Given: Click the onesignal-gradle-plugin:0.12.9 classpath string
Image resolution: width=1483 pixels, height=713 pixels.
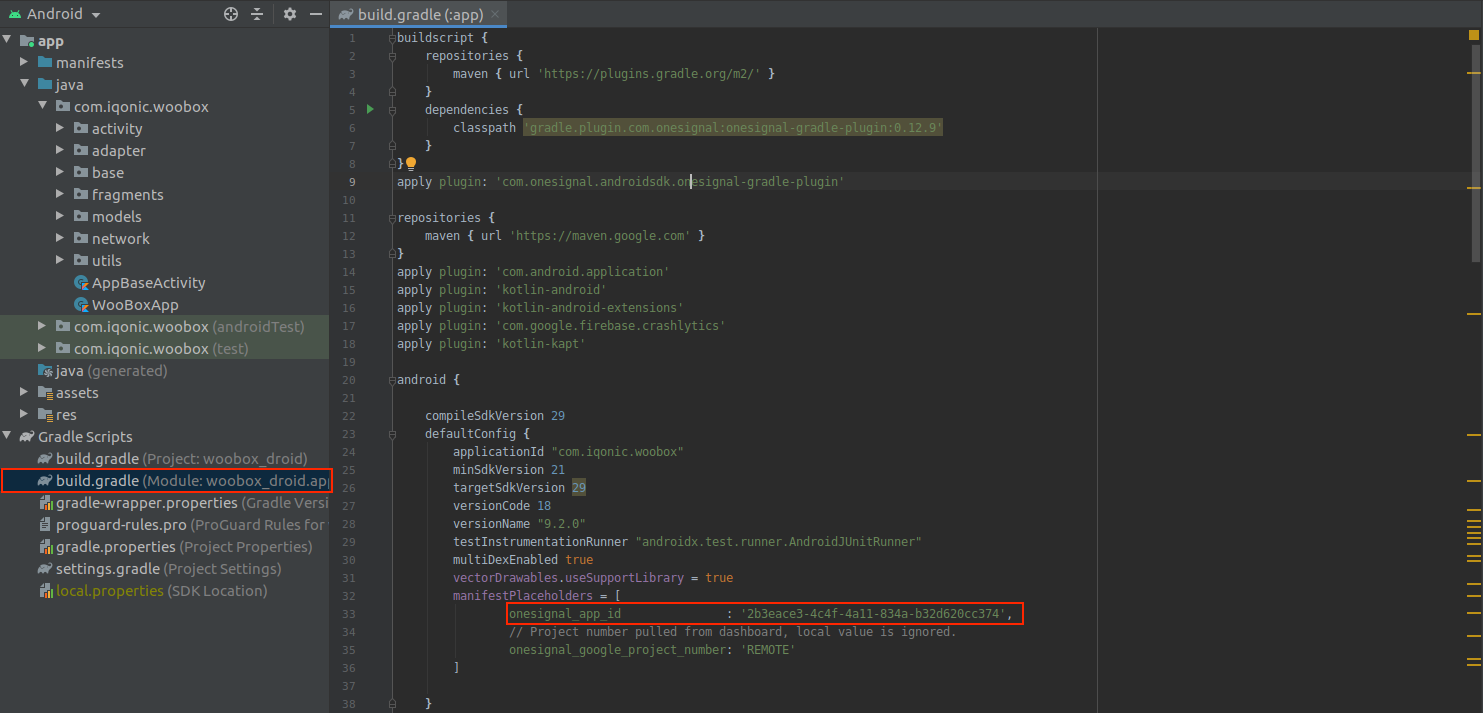Looking at the screenshot, I should click(733, 128).
